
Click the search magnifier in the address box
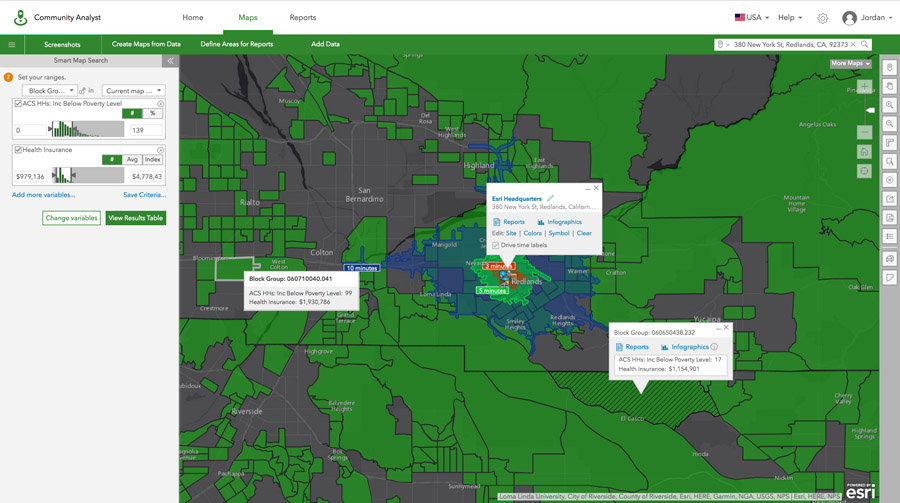[x=864, y=44]
